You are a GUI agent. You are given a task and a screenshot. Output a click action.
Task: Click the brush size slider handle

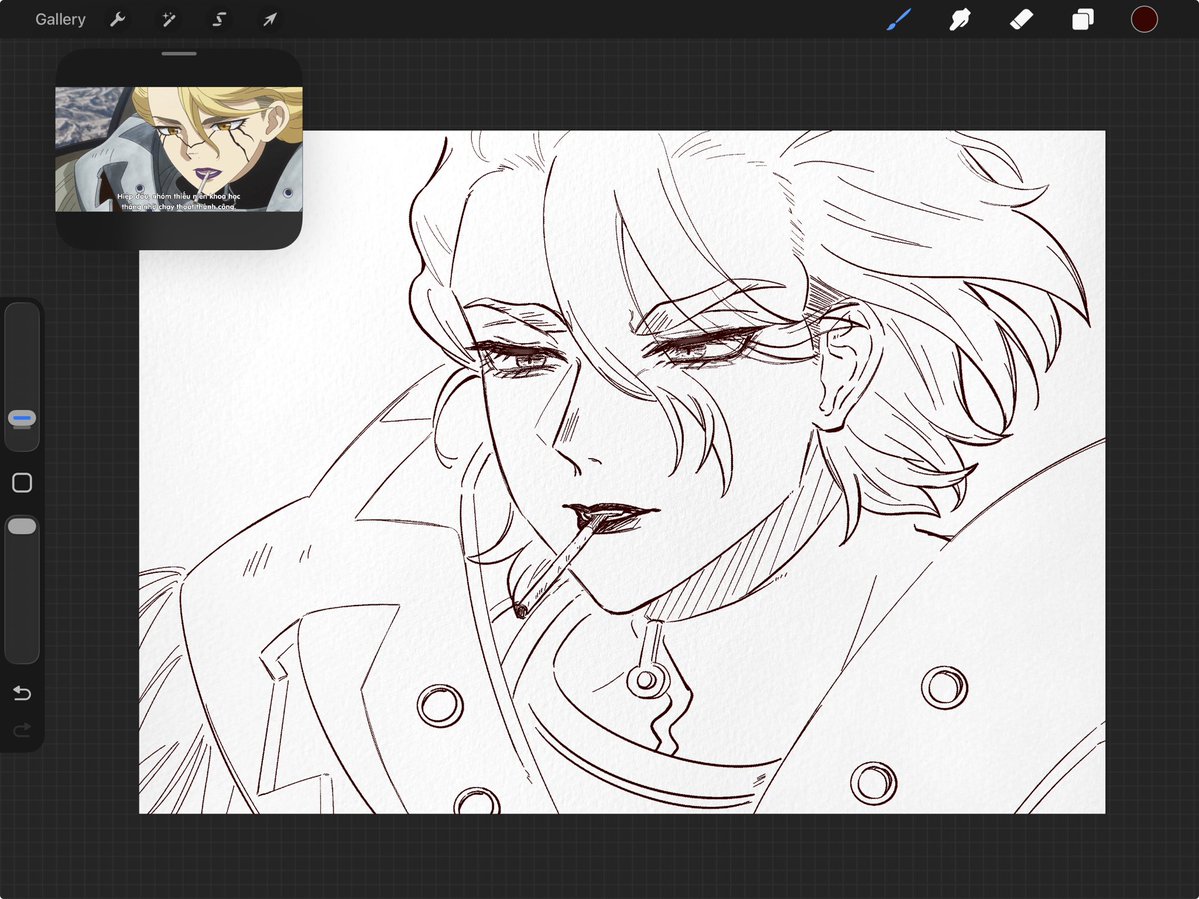click(x=22, y=418)
